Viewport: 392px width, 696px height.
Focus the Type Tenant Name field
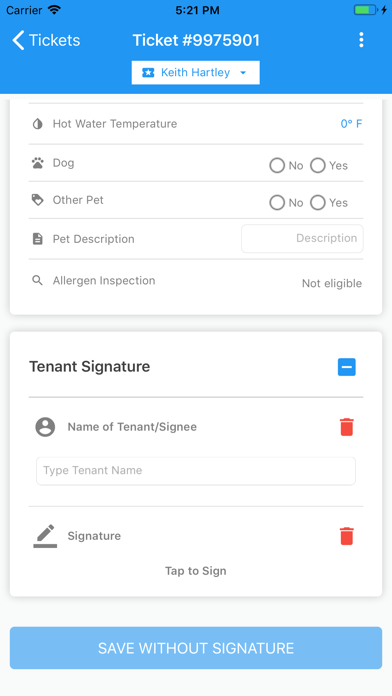click(x=196, y=471)
